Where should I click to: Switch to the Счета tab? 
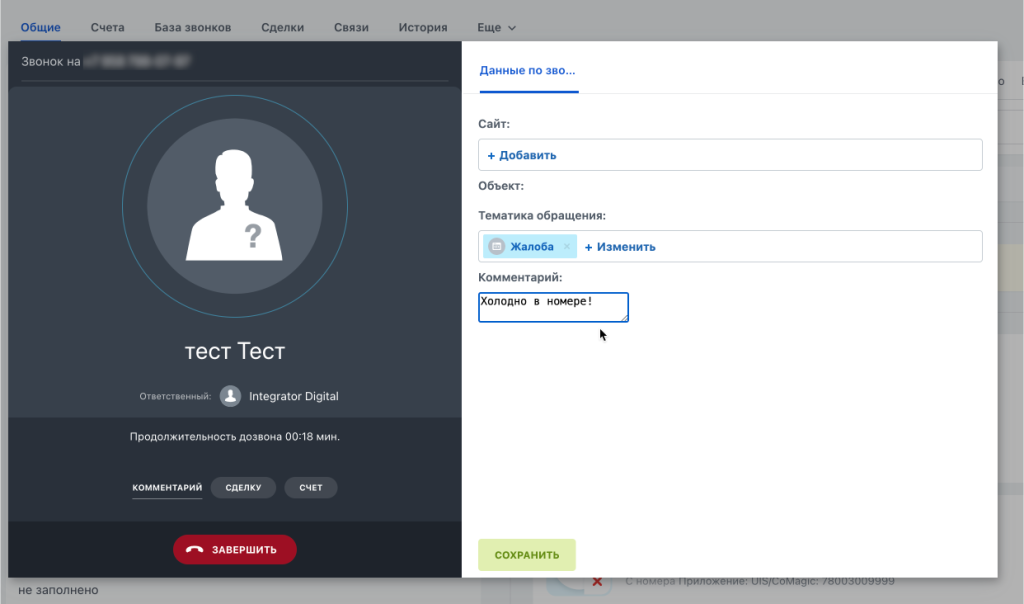tap(108, 28)
